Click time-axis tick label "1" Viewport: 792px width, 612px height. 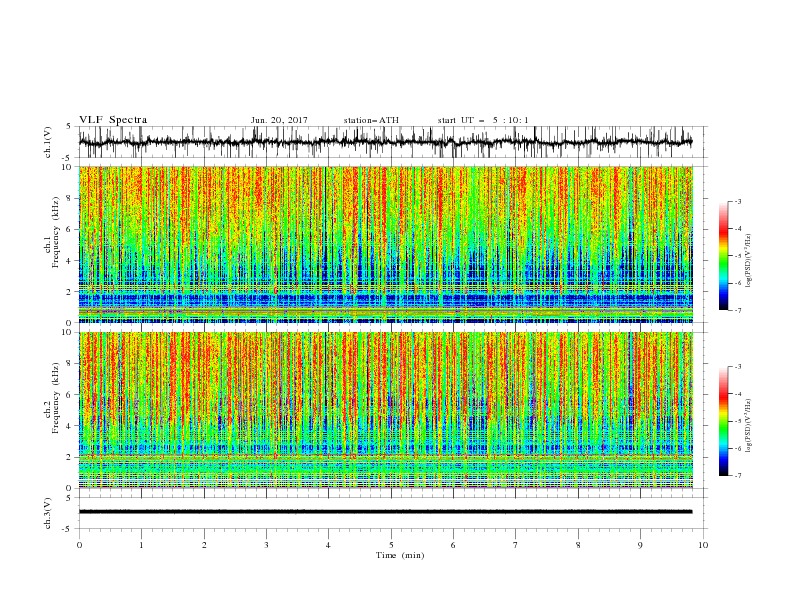click(x=141, y=545)
